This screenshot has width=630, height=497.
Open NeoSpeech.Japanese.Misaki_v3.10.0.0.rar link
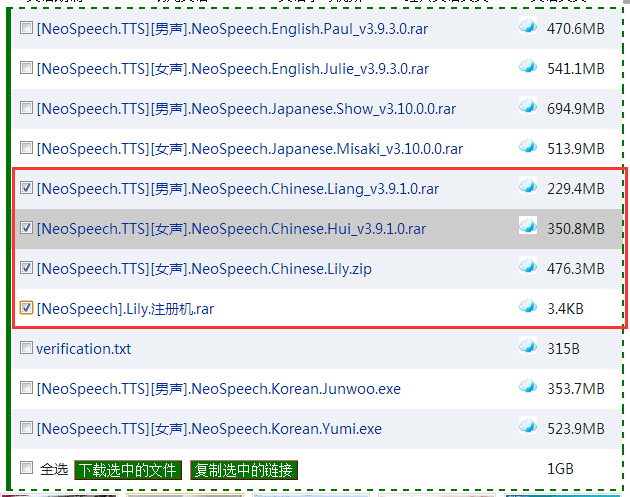250,149
